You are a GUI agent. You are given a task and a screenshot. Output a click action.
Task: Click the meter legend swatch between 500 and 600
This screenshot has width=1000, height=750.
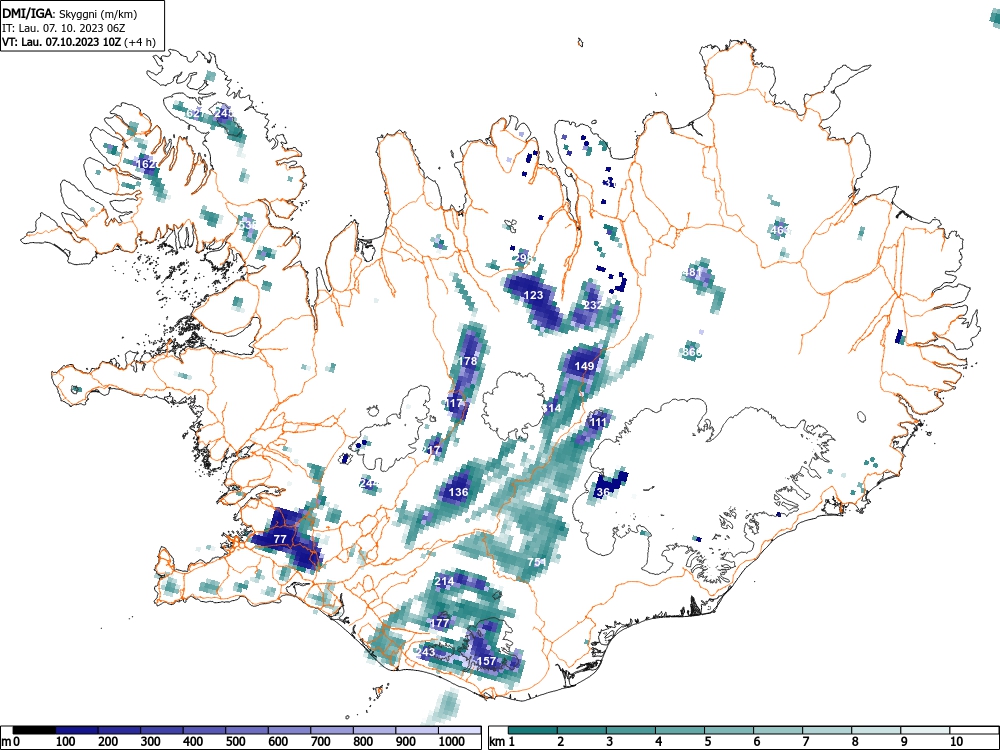coord(247,730)
